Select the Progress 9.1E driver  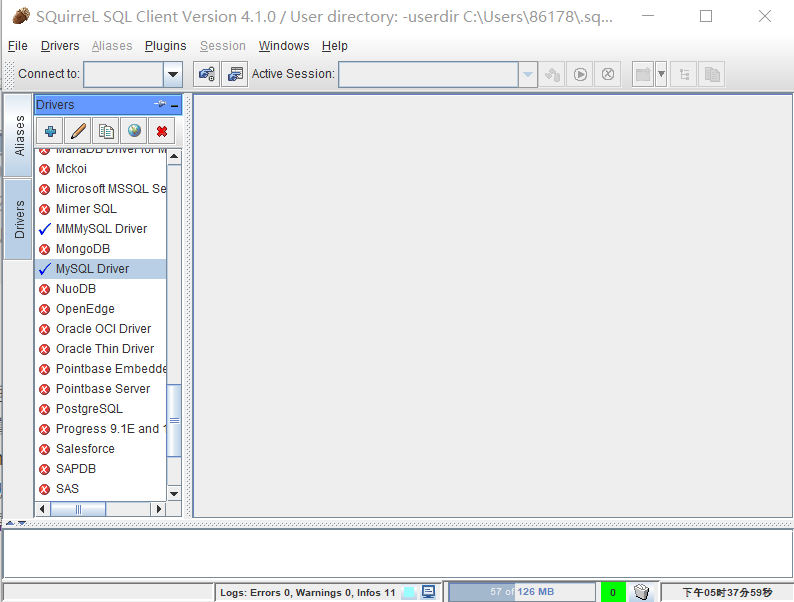tap(101, 429)
